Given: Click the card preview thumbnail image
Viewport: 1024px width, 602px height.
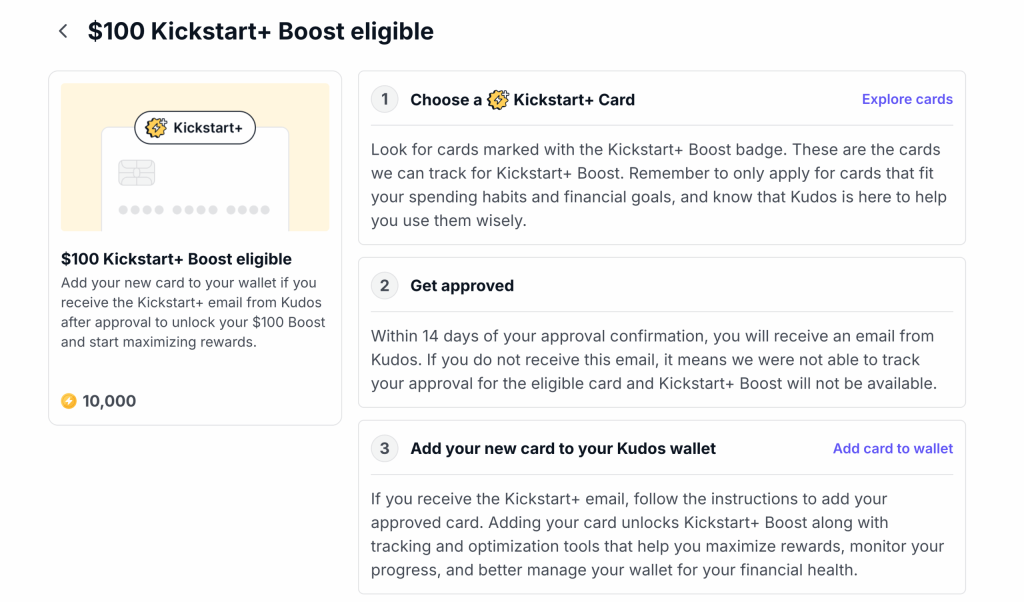Looking at the screenshot, I should tap(194, 157).
